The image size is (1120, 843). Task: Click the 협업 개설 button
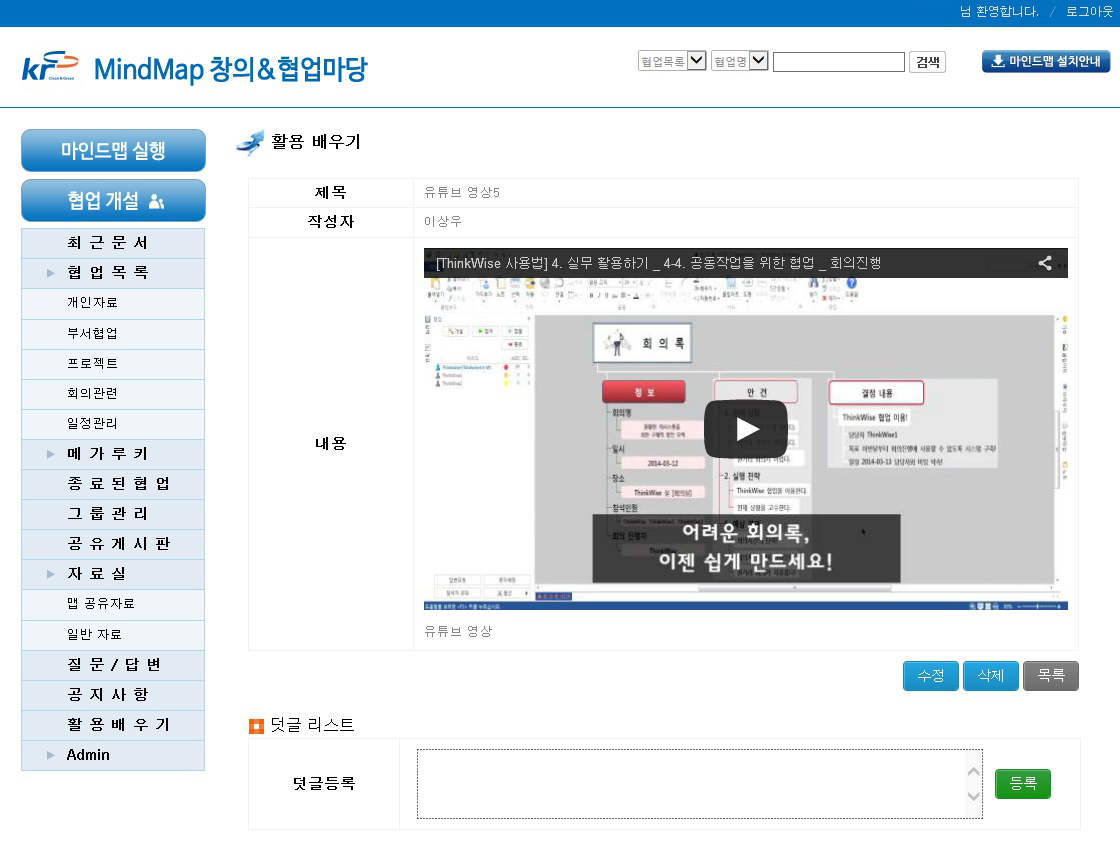coord(114,200)
